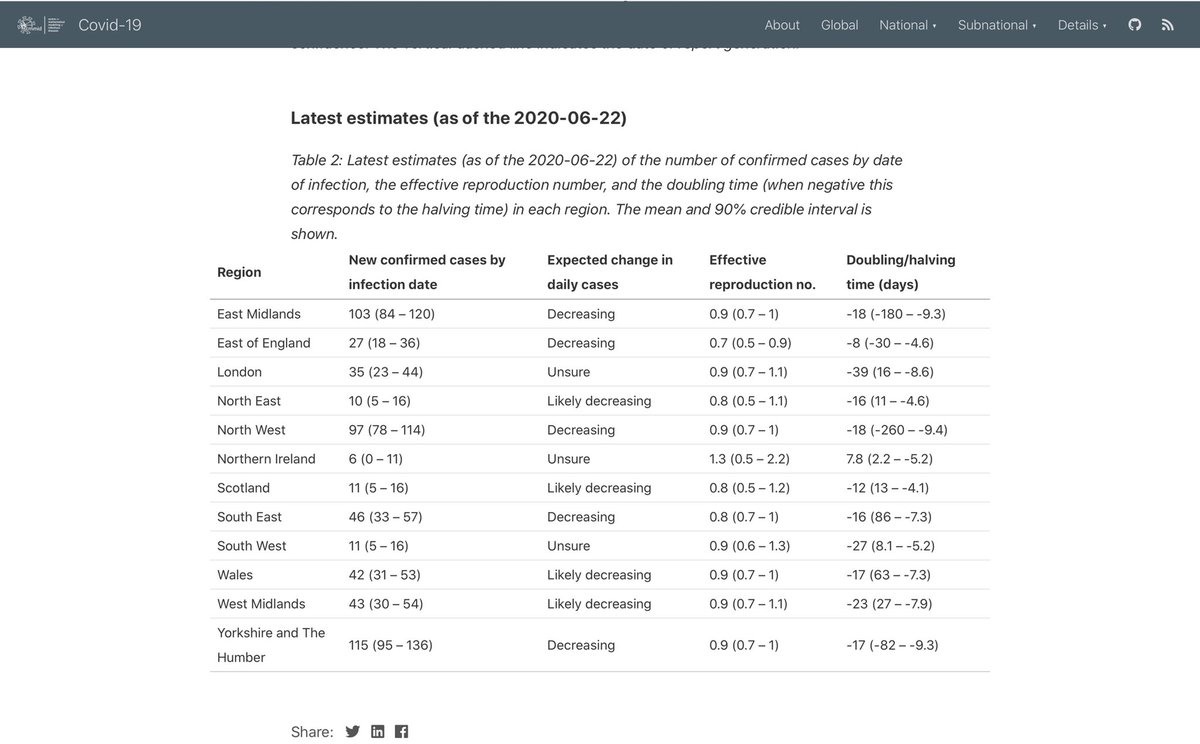Screen dimensions: 1200x744
Task: Click 'New confirmed cases by infection date' header
Action: [x=427, y=272]
